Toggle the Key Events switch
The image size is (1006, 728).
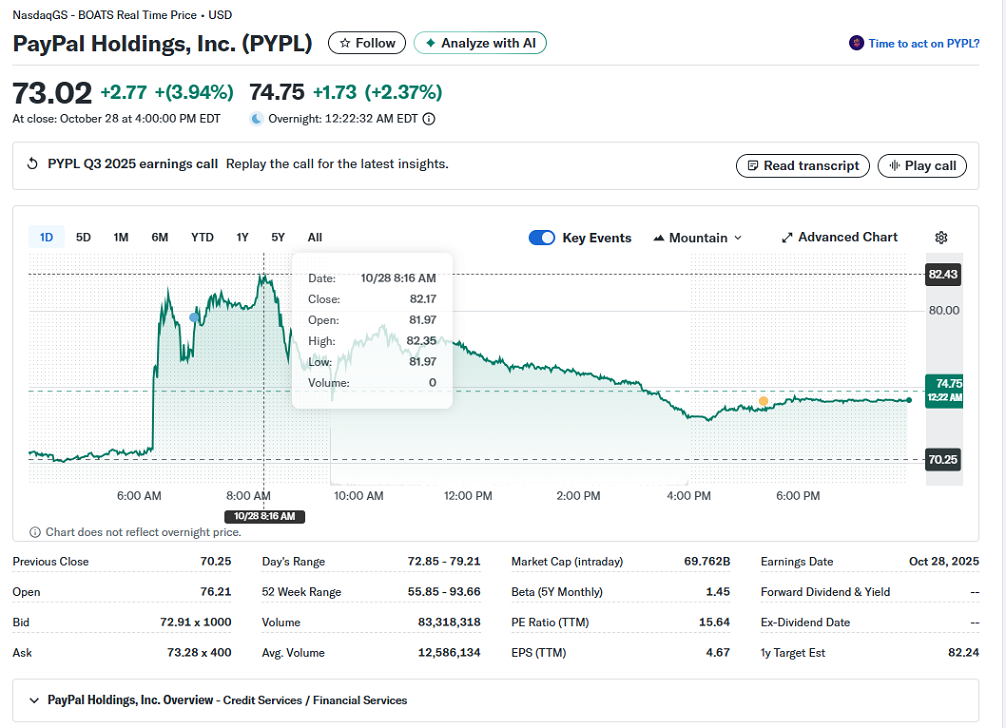coord(542,238)
